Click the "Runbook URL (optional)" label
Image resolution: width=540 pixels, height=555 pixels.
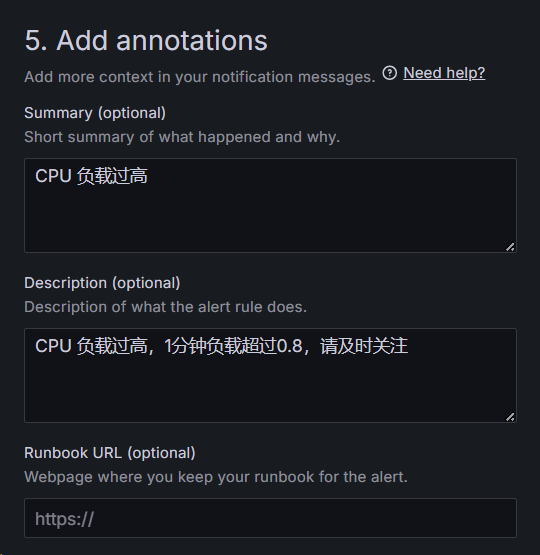[x=110, y=453]
